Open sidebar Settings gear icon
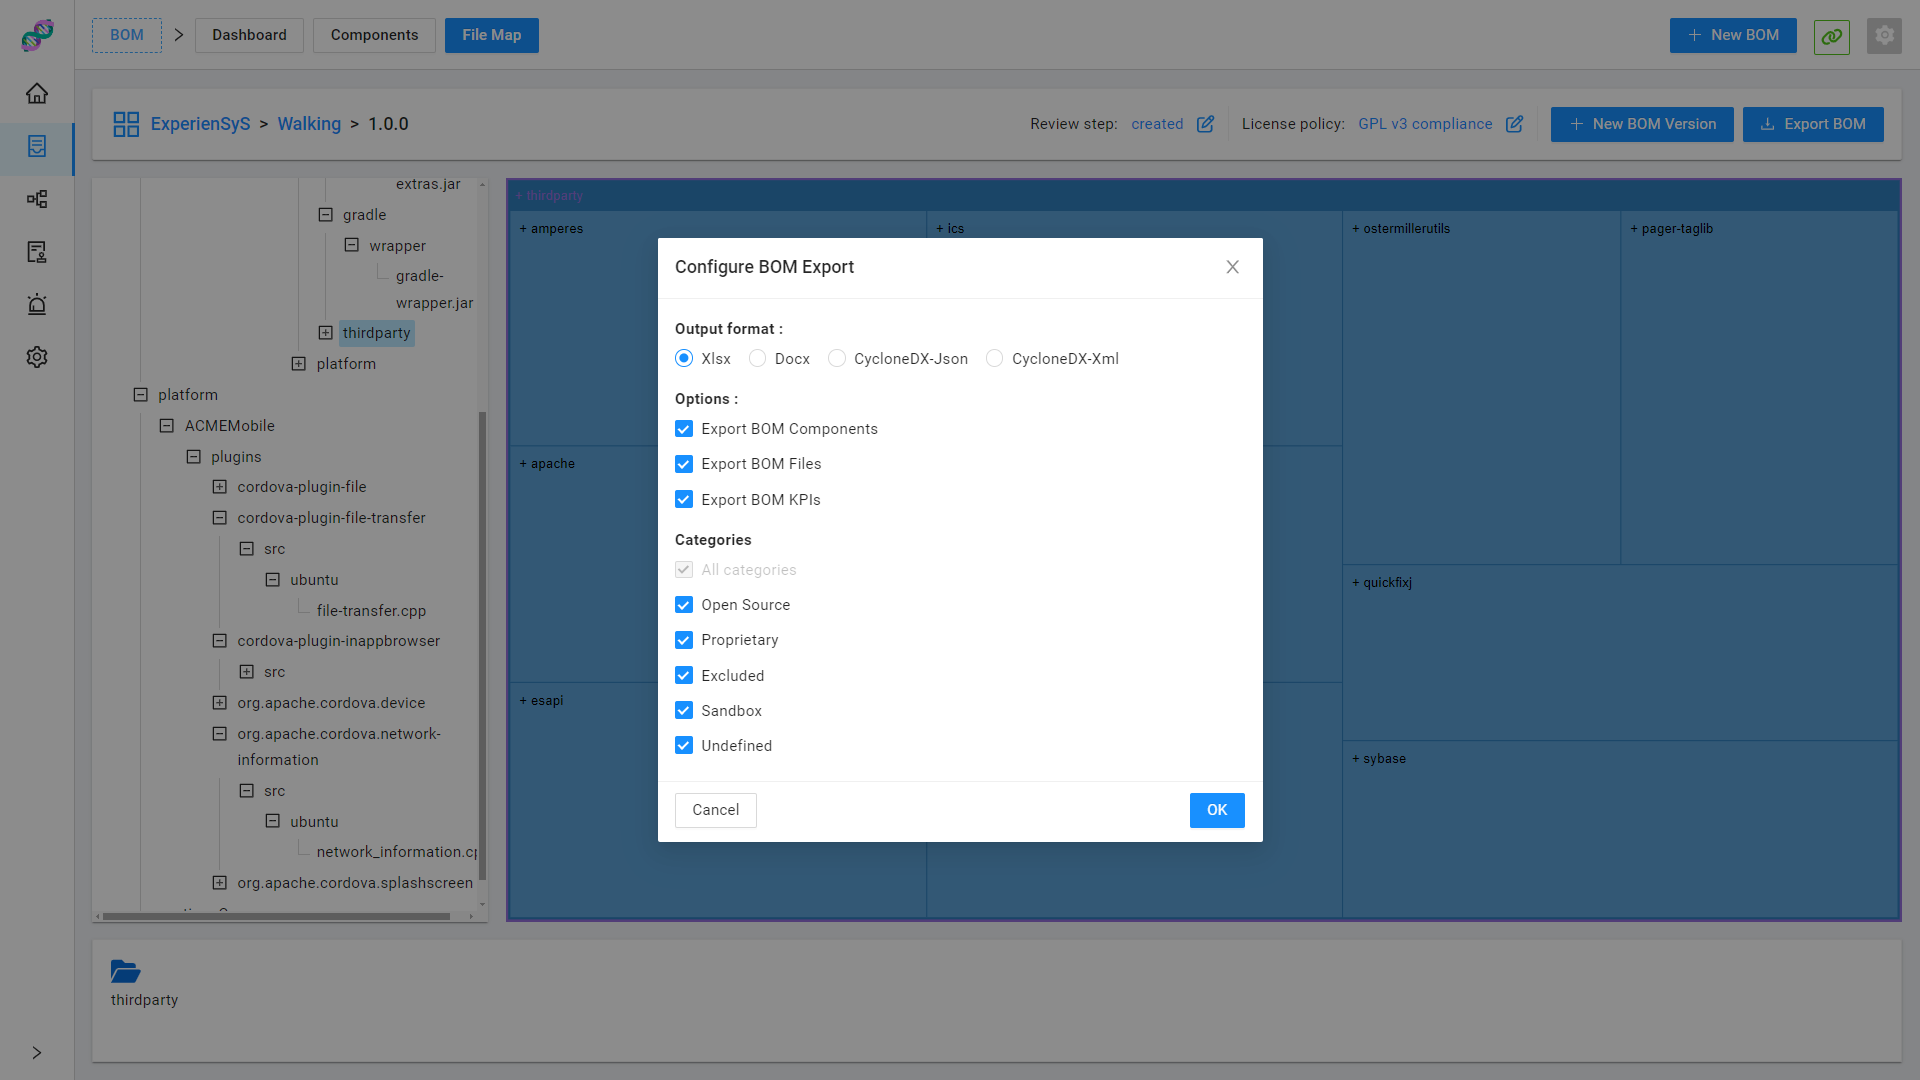 (37, 356)
